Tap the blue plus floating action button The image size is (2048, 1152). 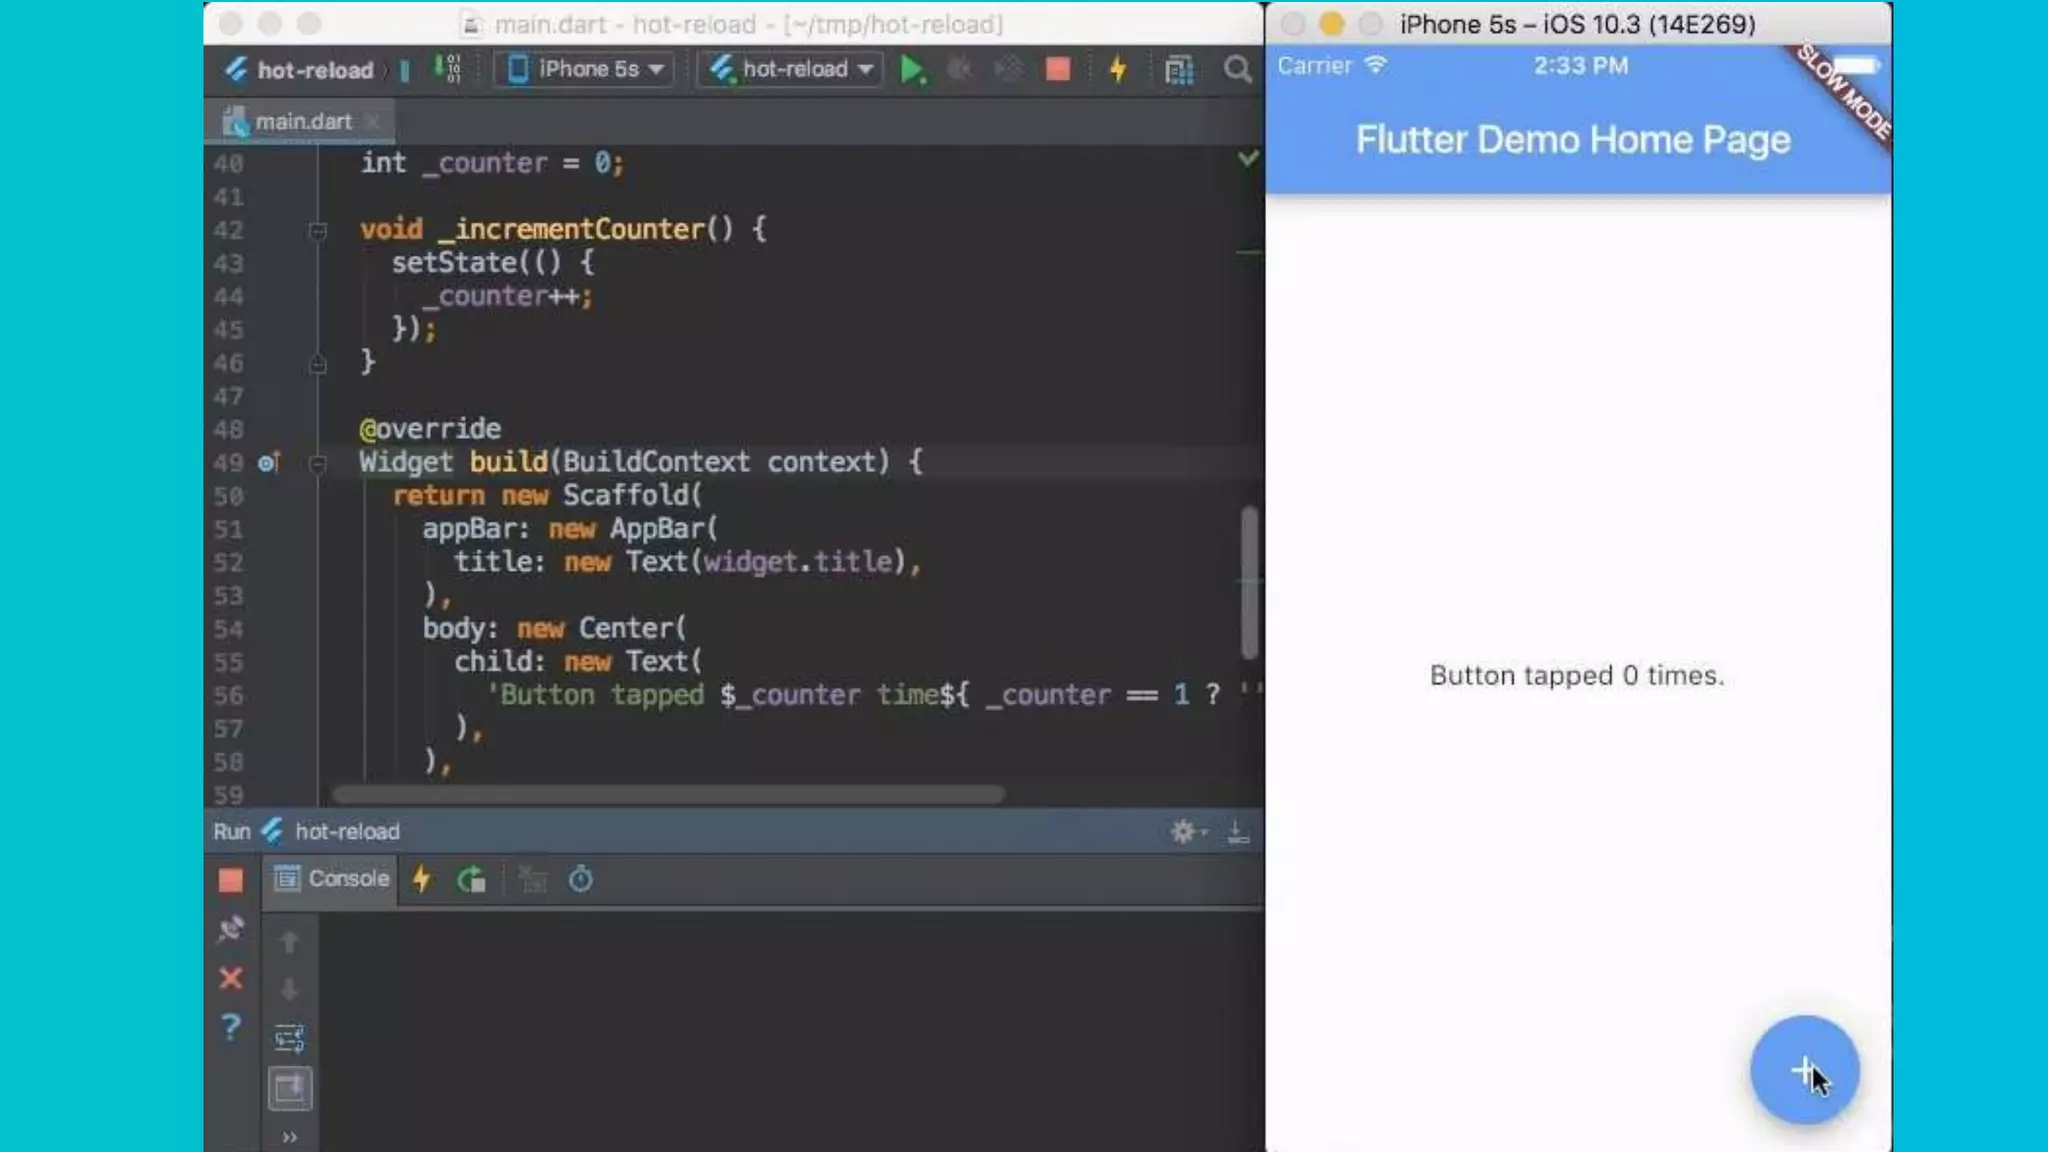[1803, 1070]
